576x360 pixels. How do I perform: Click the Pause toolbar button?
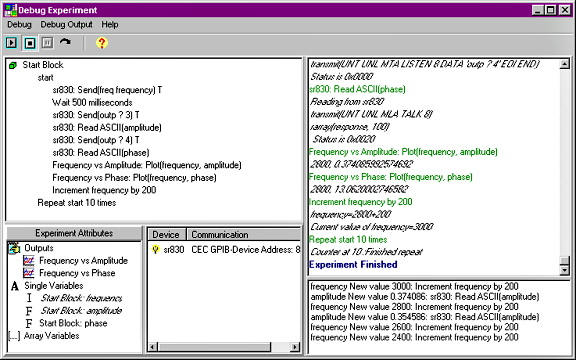(x=47, y=43)
